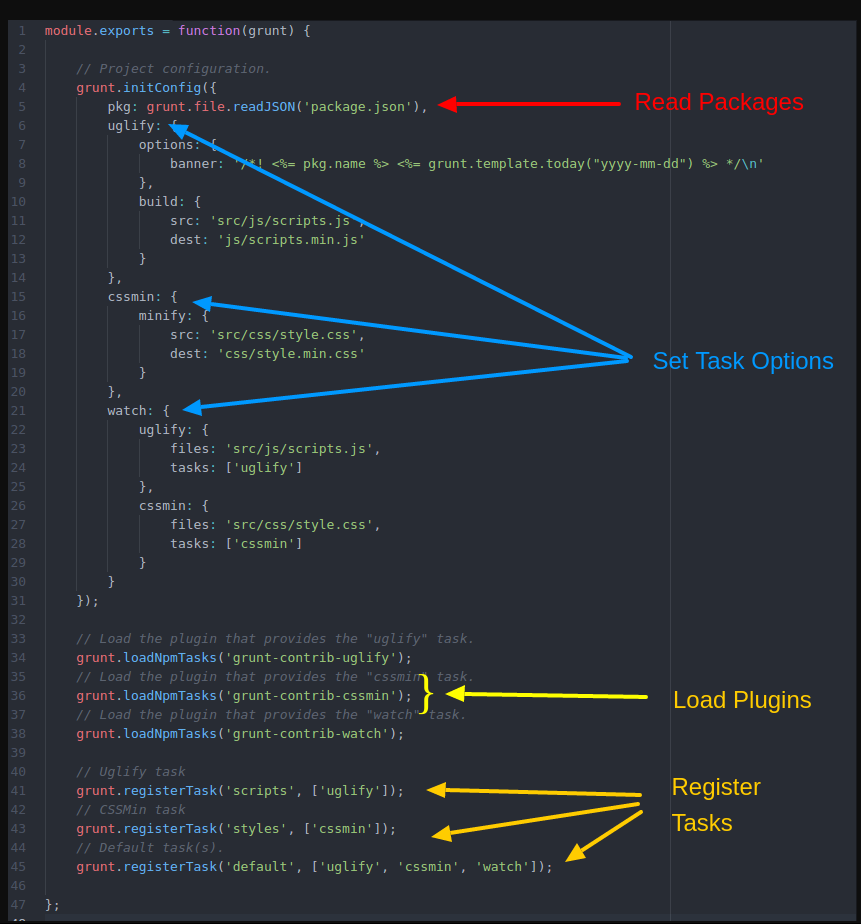
Task: Select the 'src/css/style.css' path
Action: tap(276, 334)
